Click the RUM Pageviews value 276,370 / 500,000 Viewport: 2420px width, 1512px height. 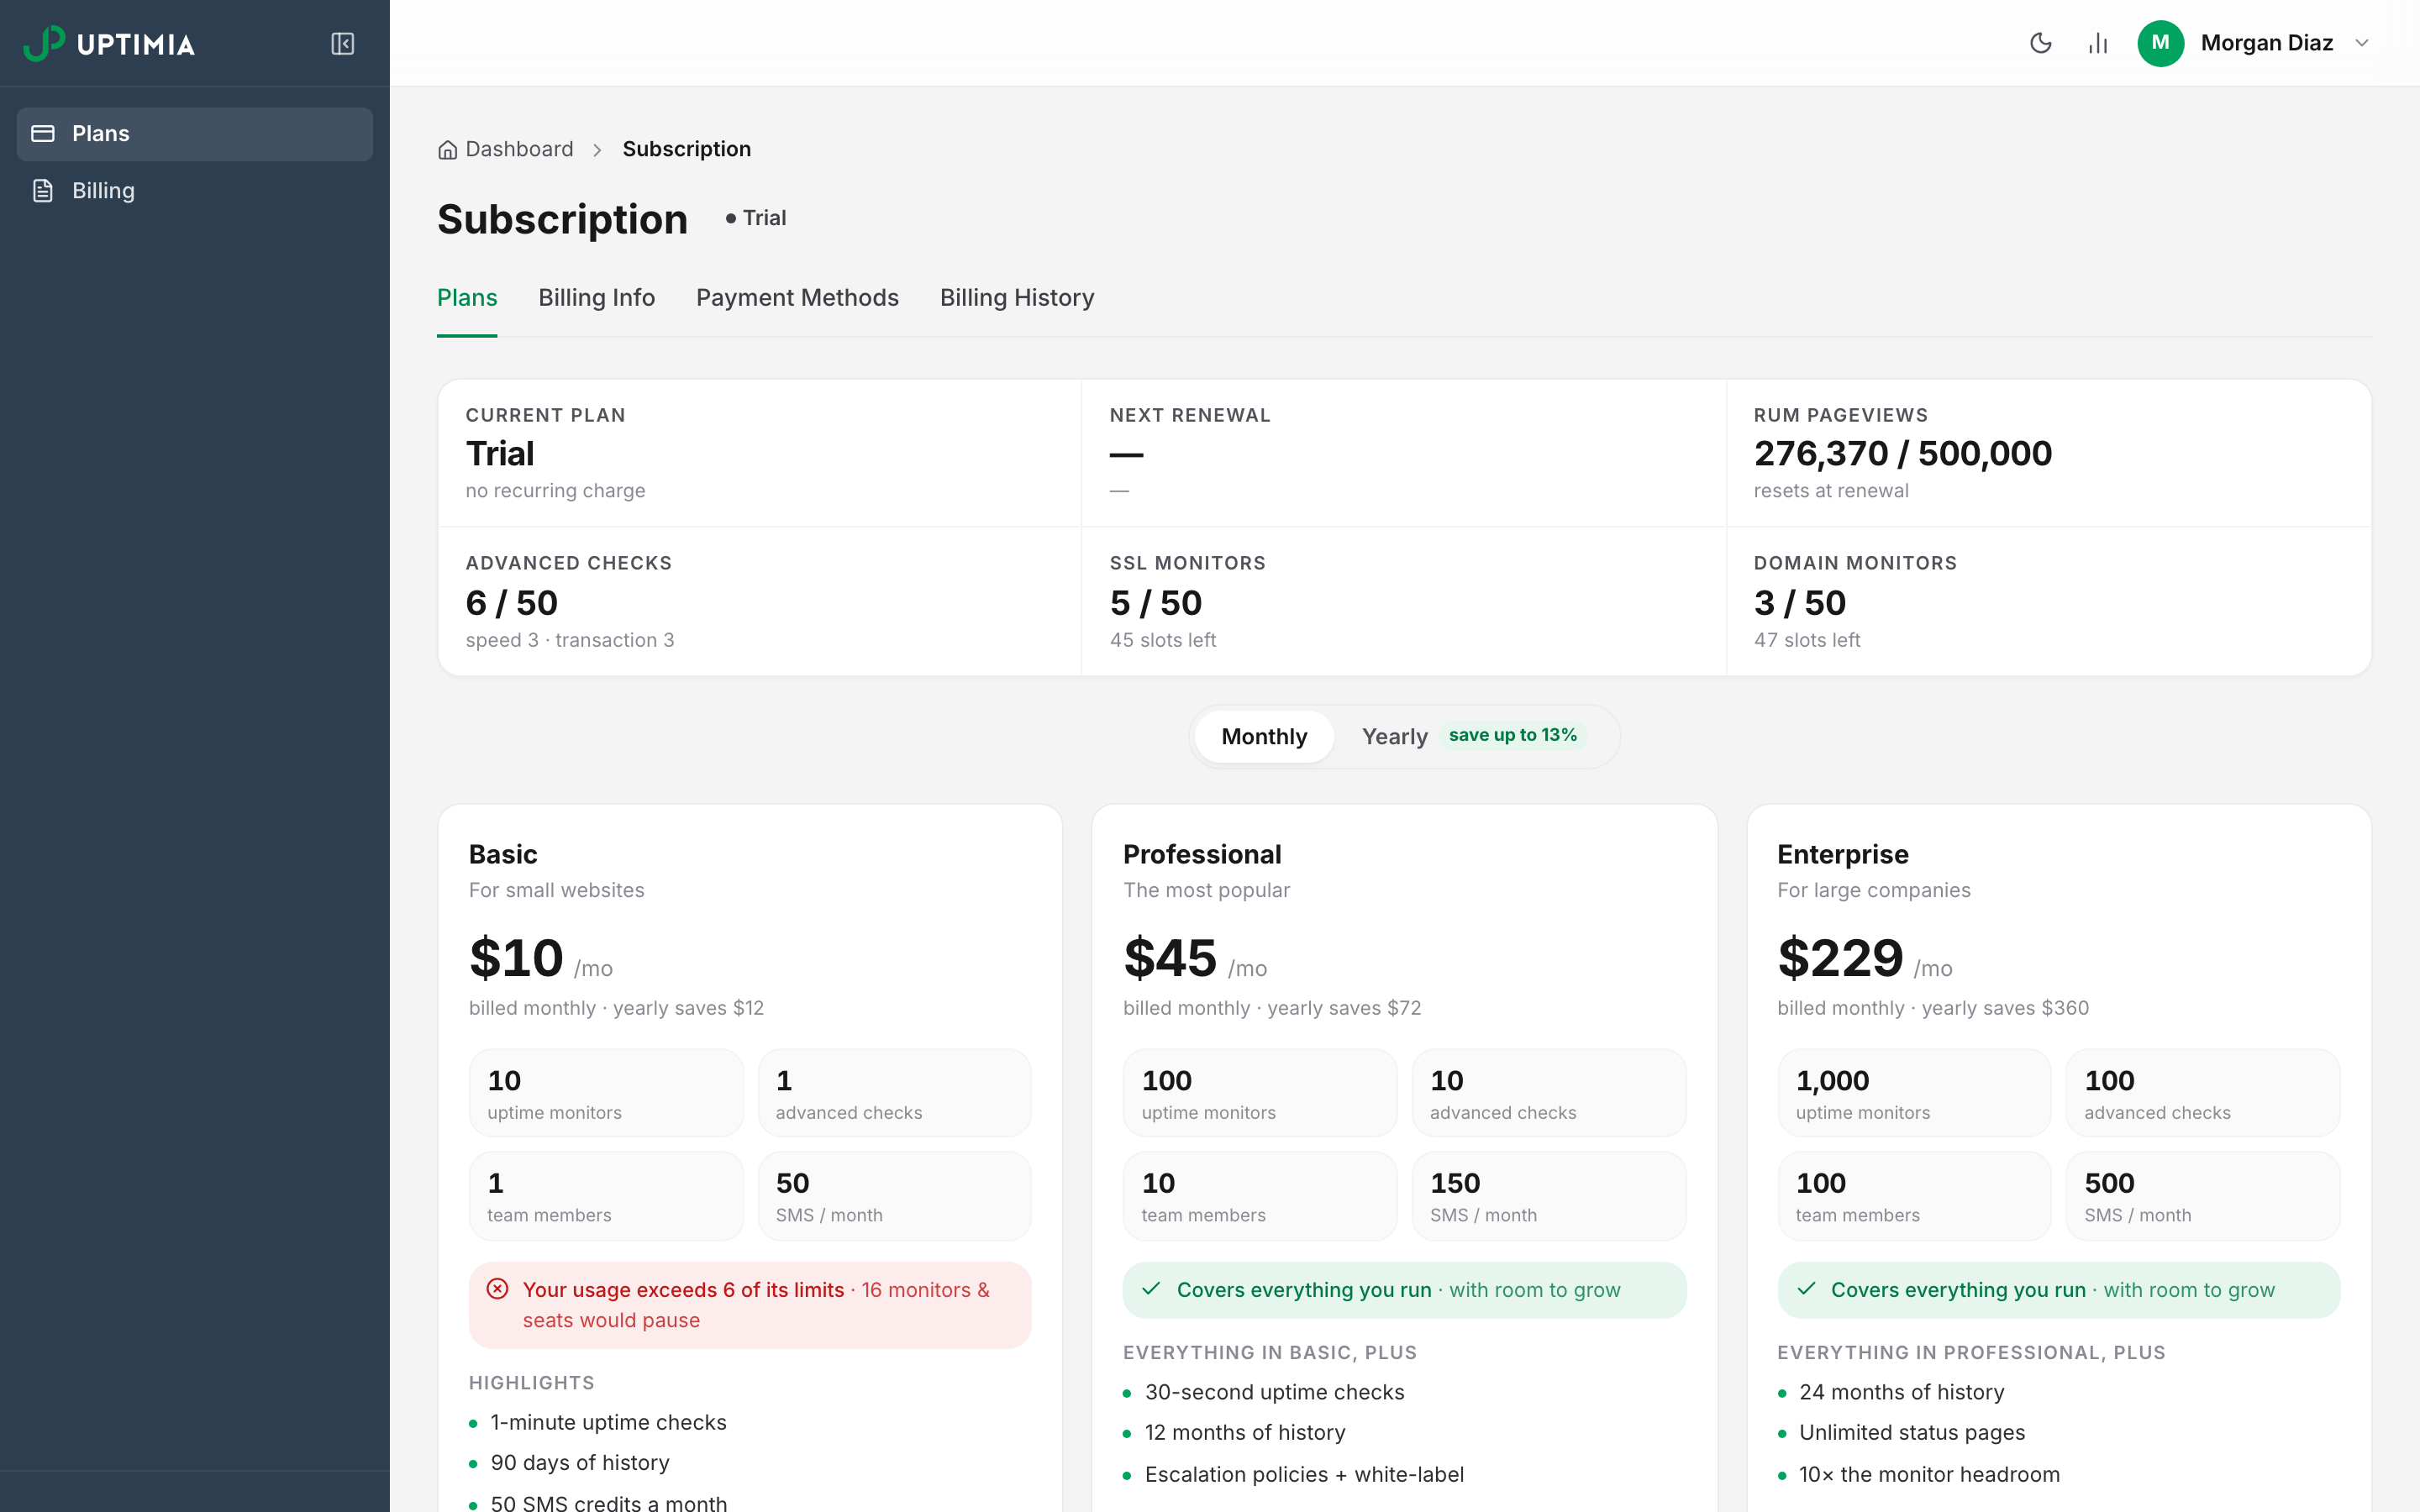[1902, 454]
